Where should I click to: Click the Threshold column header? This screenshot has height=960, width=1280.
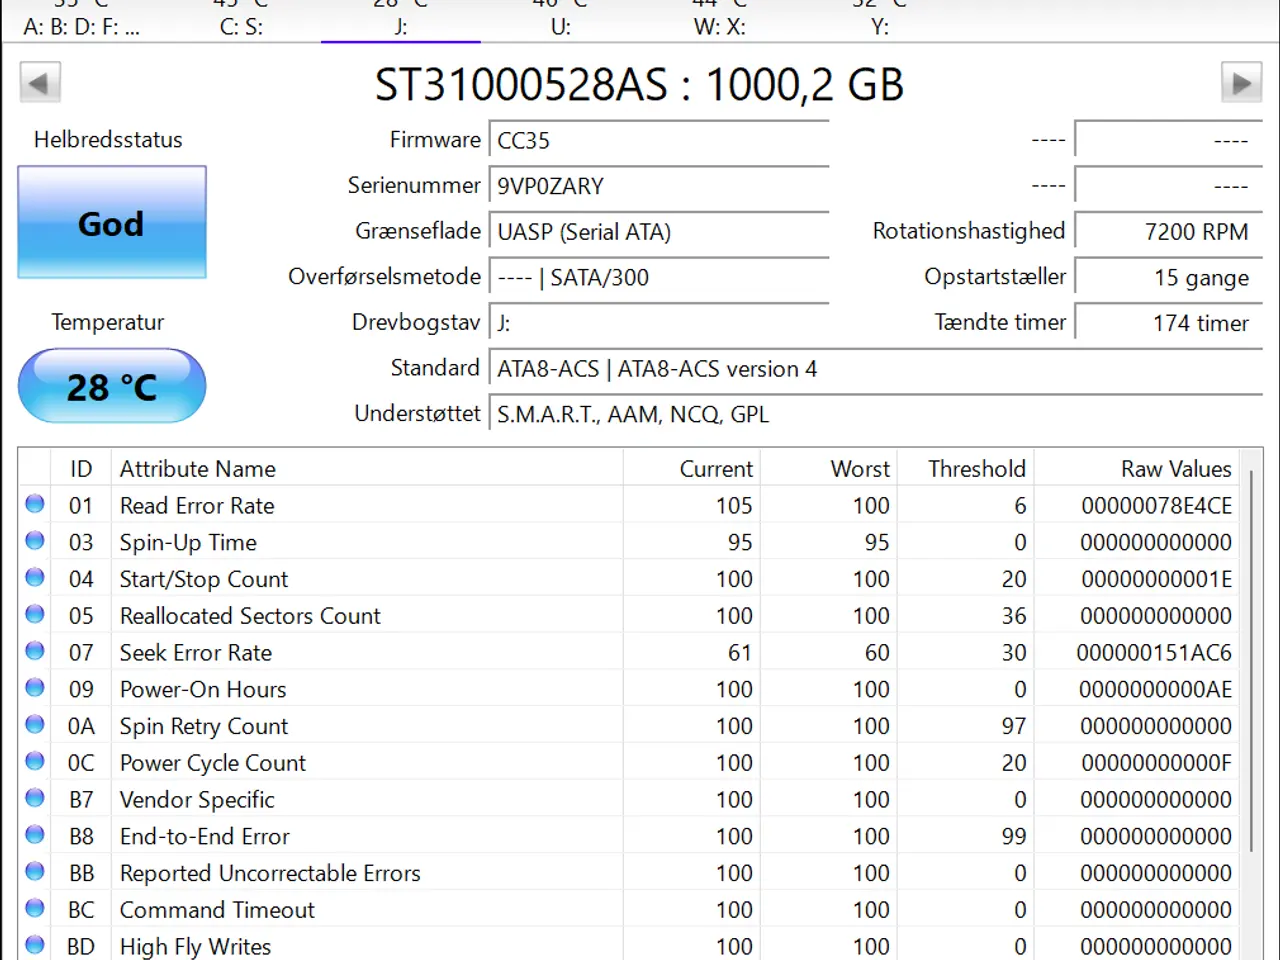[966, 469]
